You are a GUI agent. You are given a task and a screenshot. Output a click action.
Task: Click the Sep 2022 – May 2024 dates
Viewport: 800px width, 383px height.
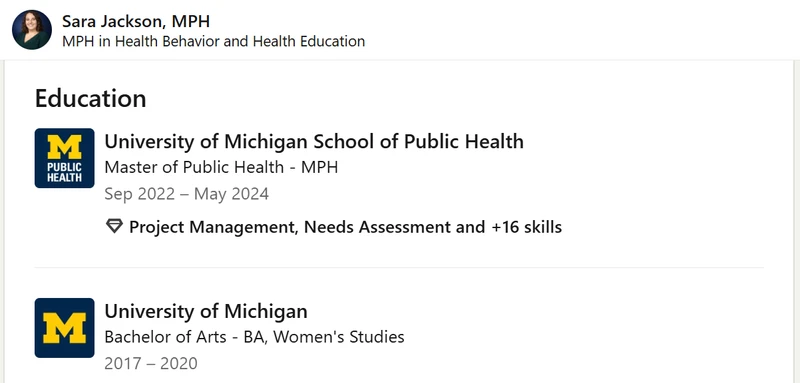186,194
